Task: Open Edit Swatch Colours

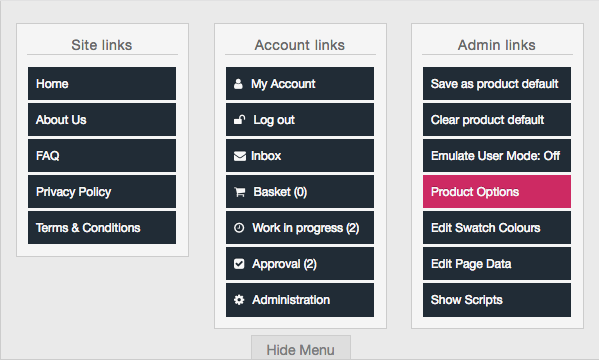Action: pyautogui.click(x=497, y=227)
